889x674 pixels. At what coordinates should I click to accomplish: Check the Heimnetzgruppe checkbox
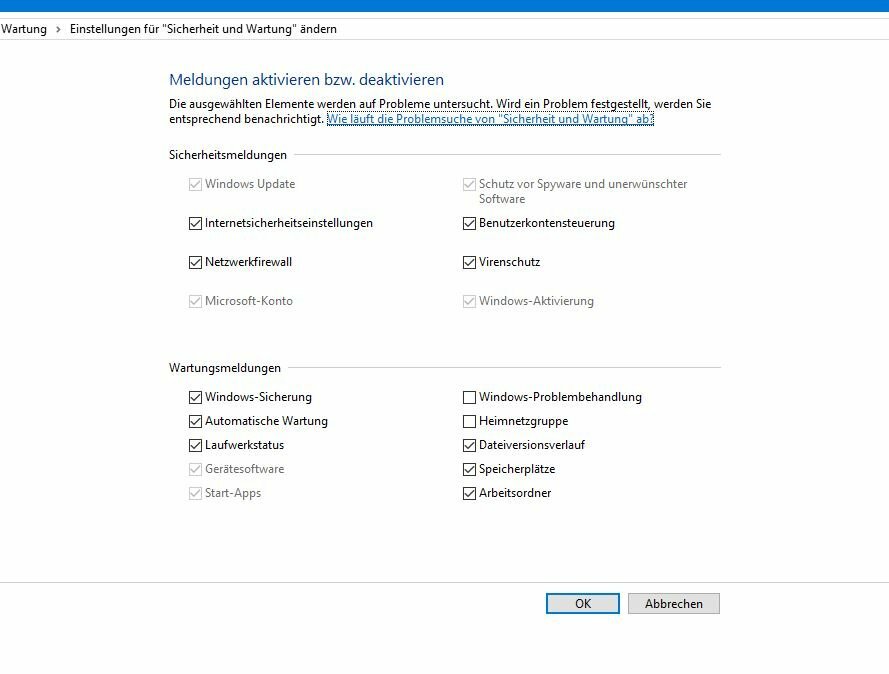469,421
